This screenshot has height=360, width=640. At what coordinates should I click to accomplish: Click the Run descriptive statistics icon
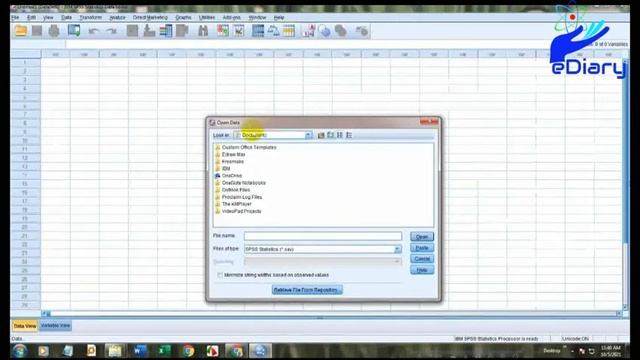tap(182, 31)
